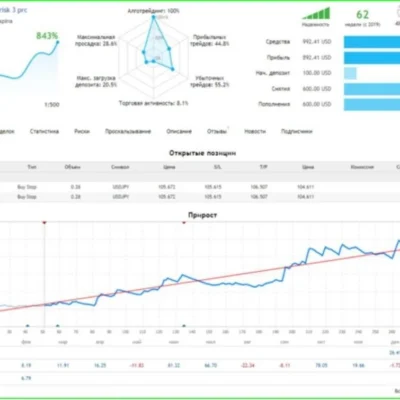Open the Отзывы tab

[x=217, y=131]
